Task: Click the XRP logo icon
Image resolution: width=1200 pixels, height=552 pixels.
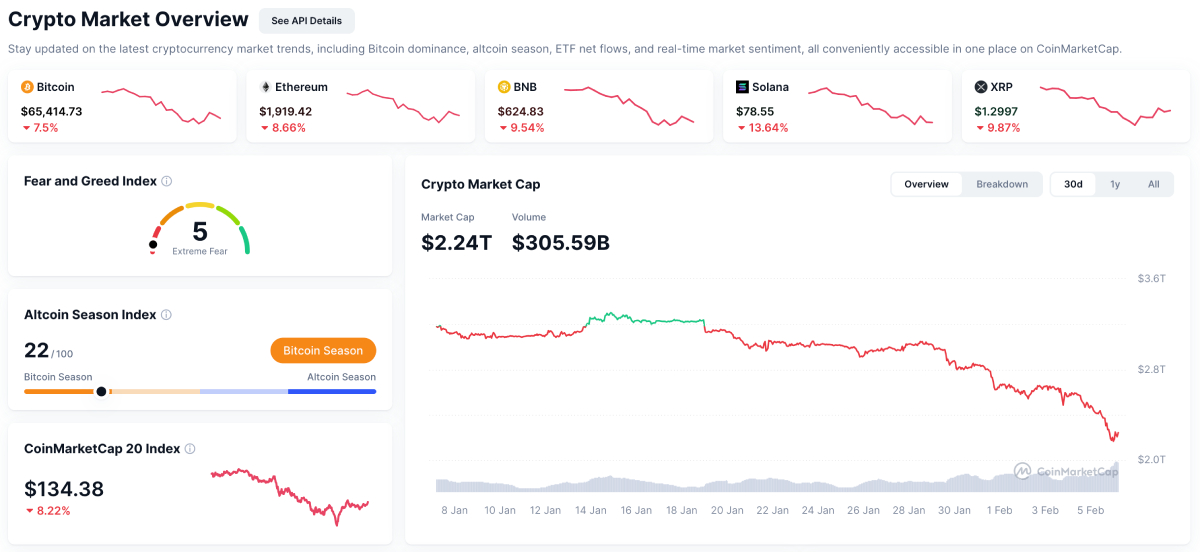Action: [x=980, y=87]
